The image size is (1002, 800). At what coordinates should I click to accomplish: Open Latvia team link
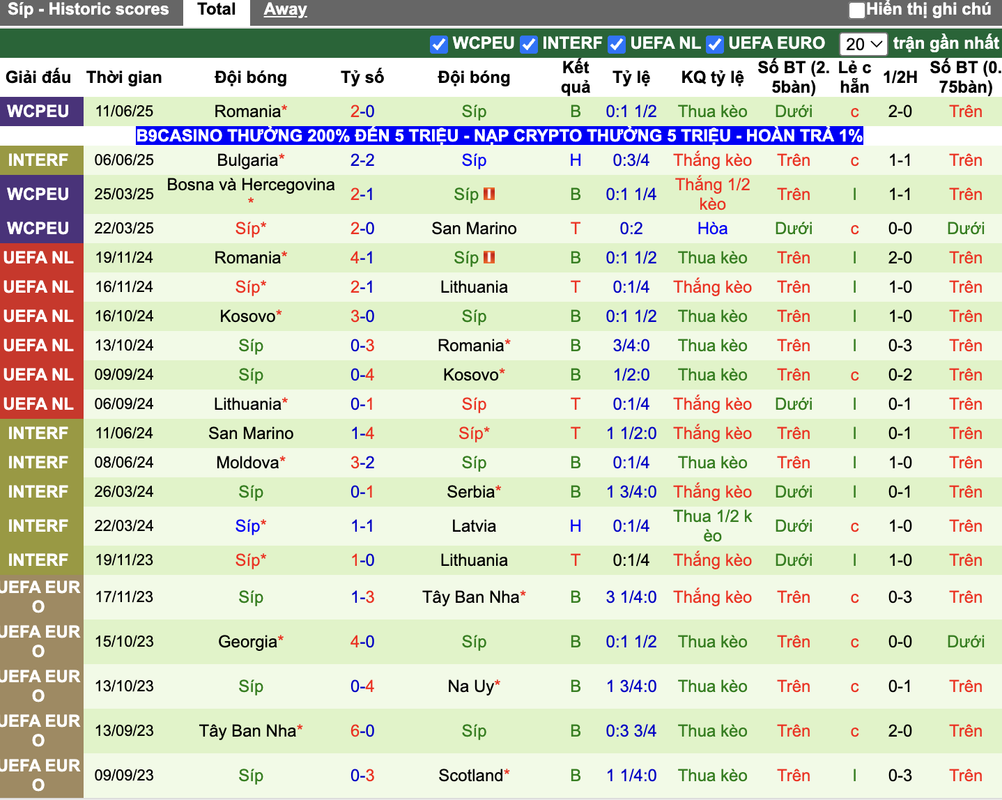(474, 526)
